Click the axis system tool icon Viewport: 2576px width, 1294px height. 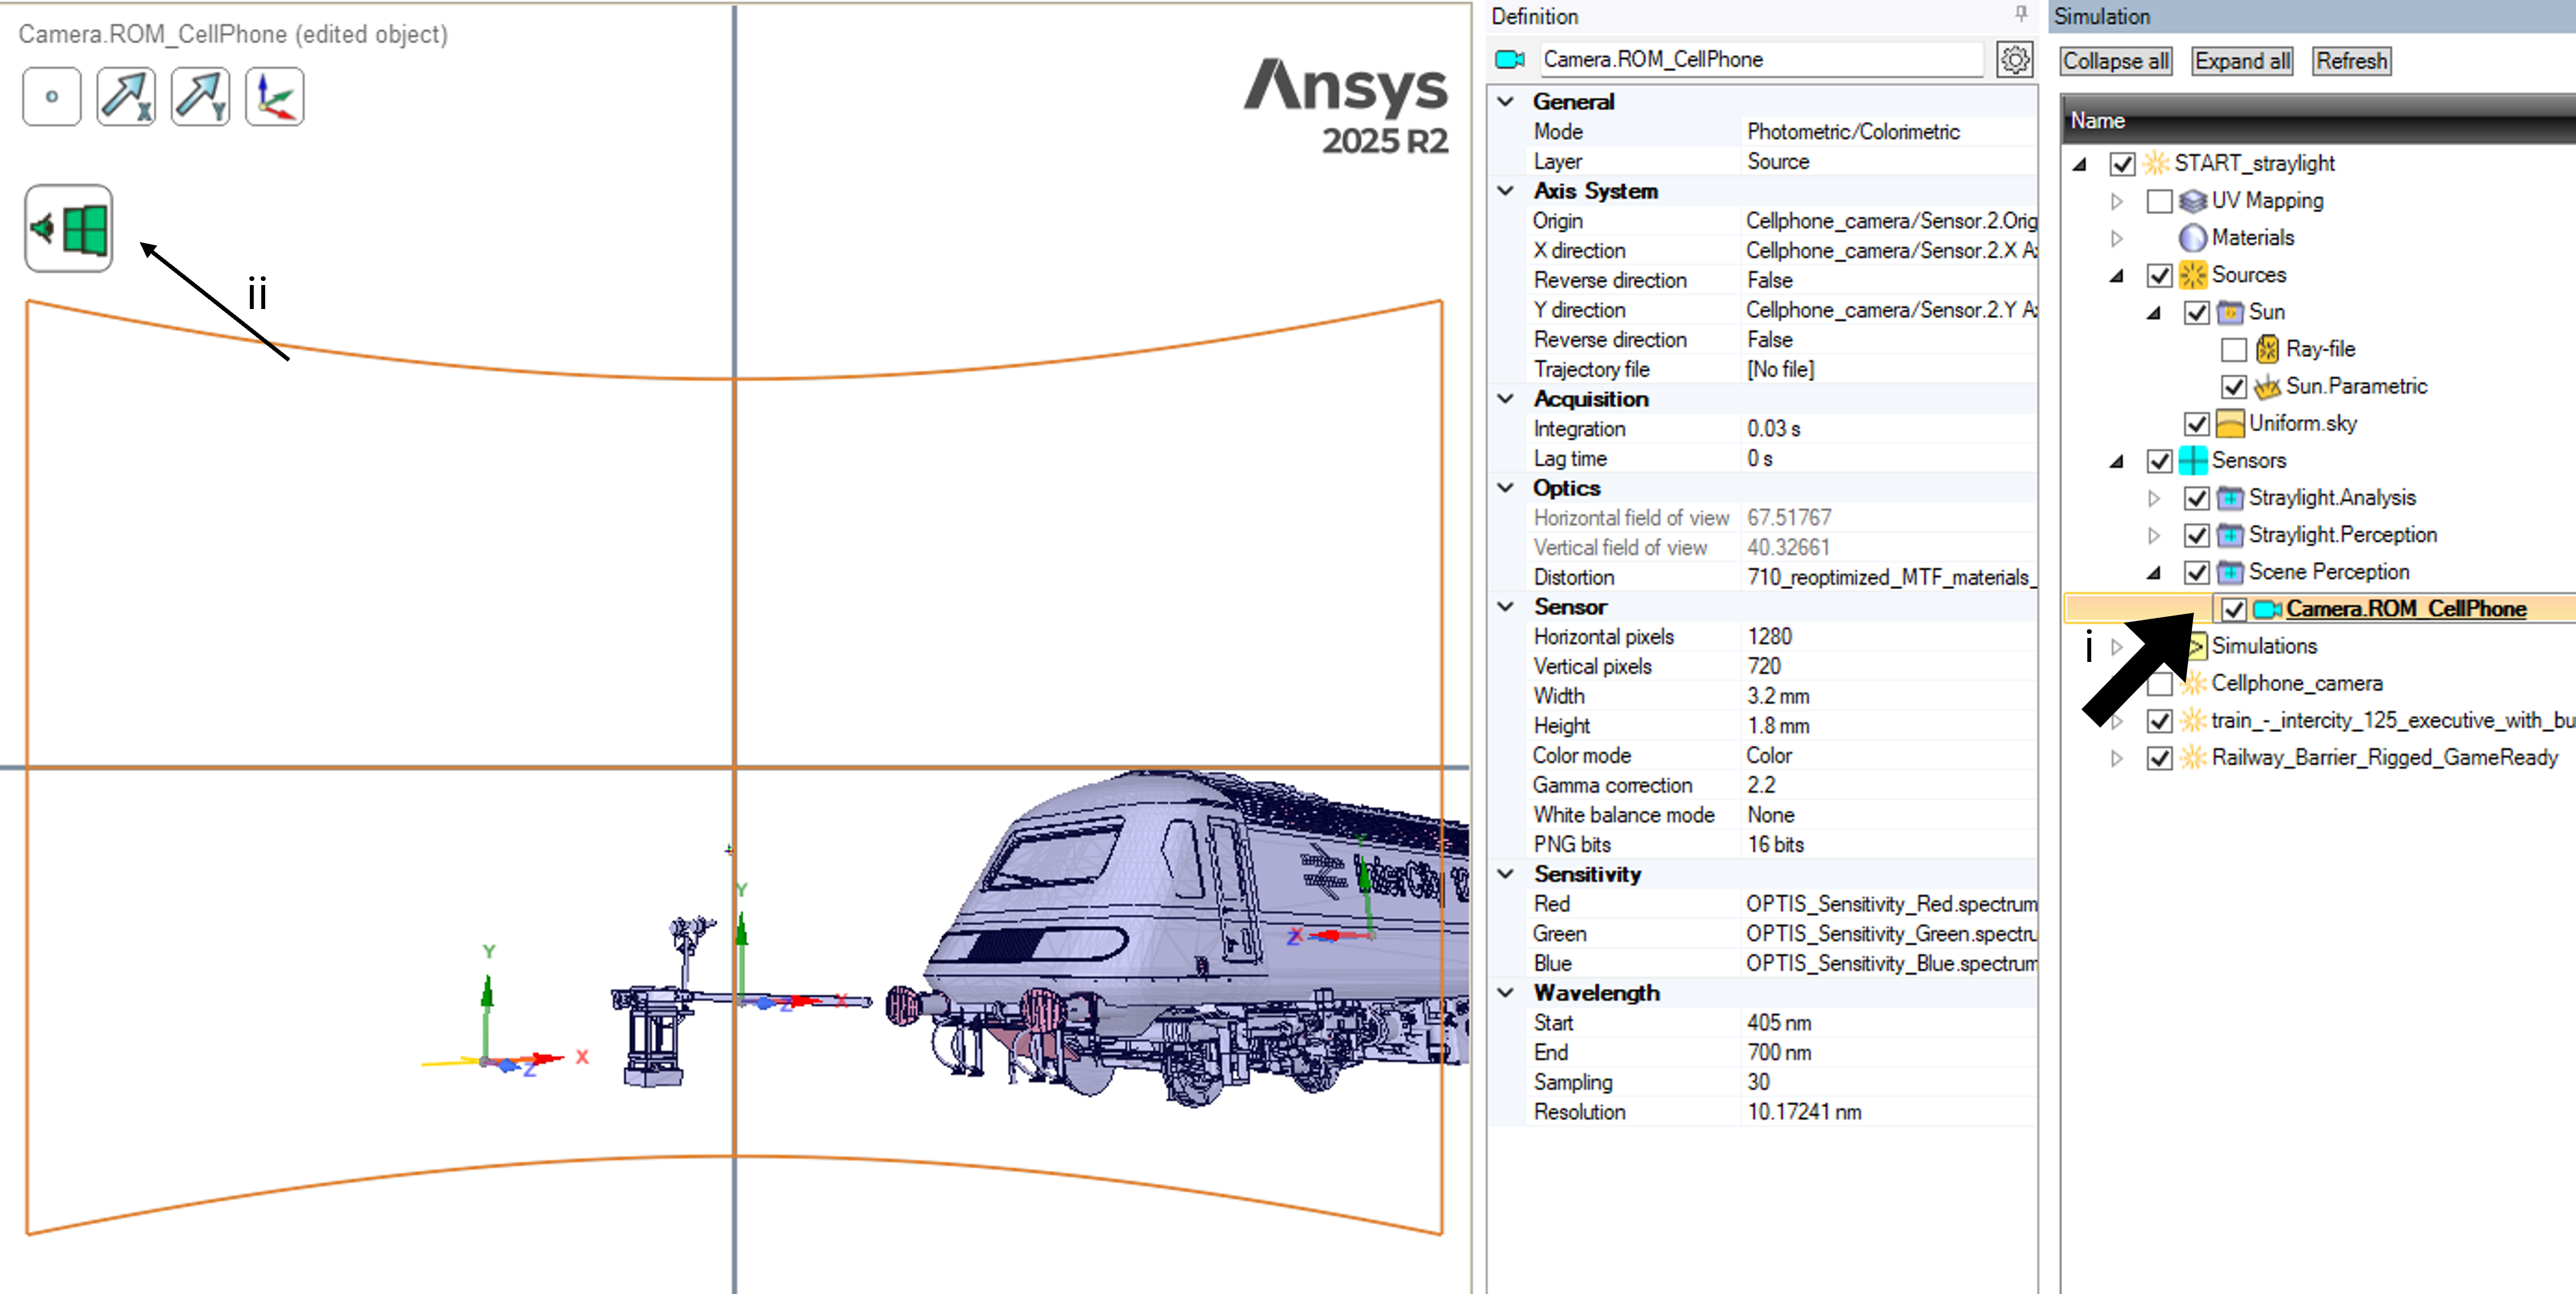274,97
